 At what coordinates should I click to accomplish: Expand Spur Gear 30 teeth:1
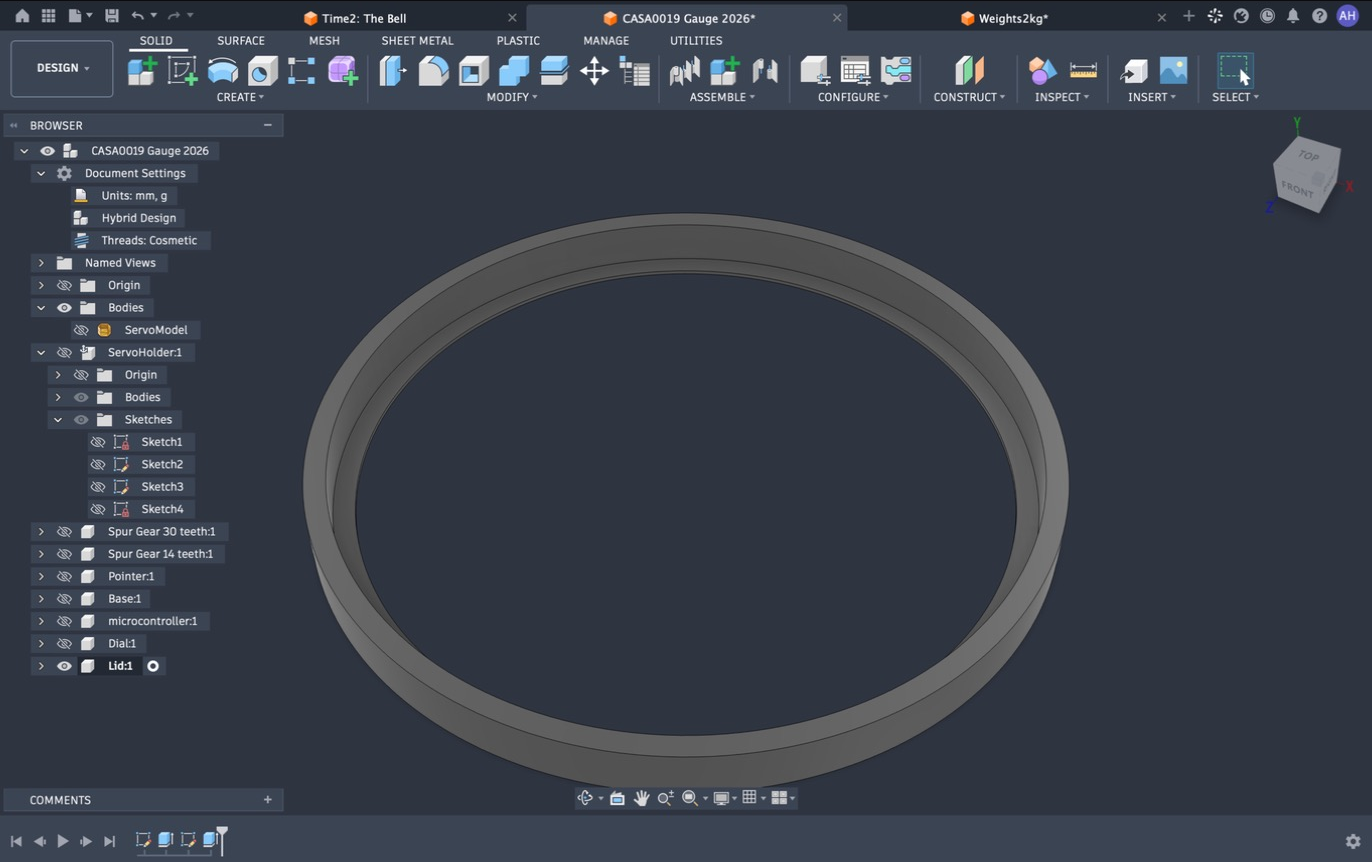click(41, 531)
